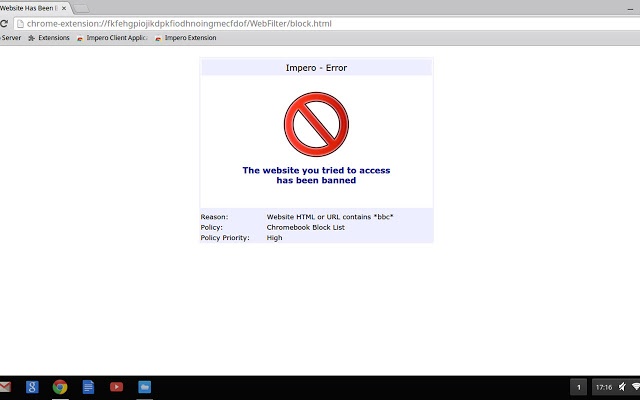Open the Impero Extension bookmark
Viewport: 640px width, 400px height.
click(x=186, y=38)
